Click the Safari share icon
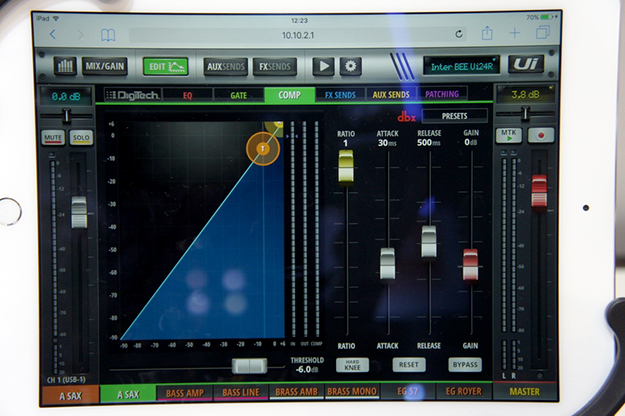 [487, 34]
